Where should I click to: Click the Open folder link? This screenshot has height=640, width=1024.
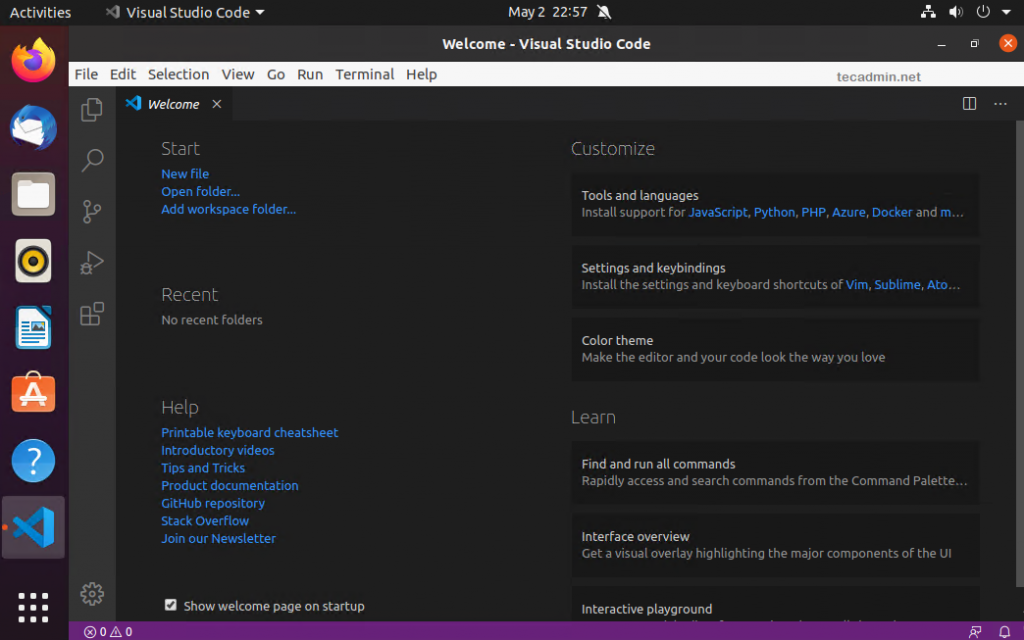(200, 192)
